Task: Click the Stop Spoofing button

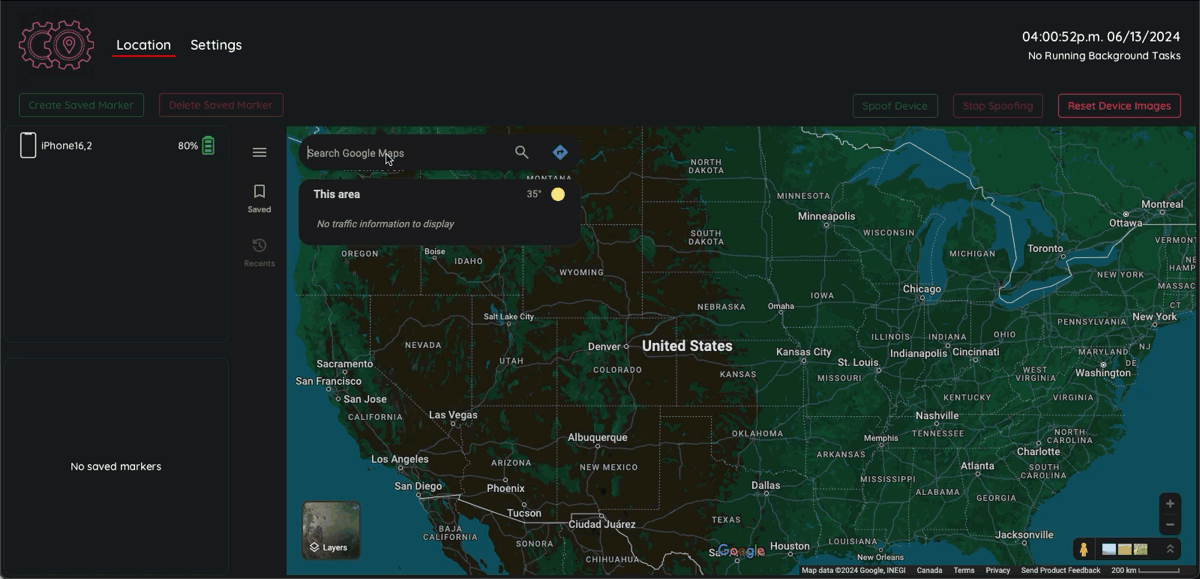Action: [998, 106]
